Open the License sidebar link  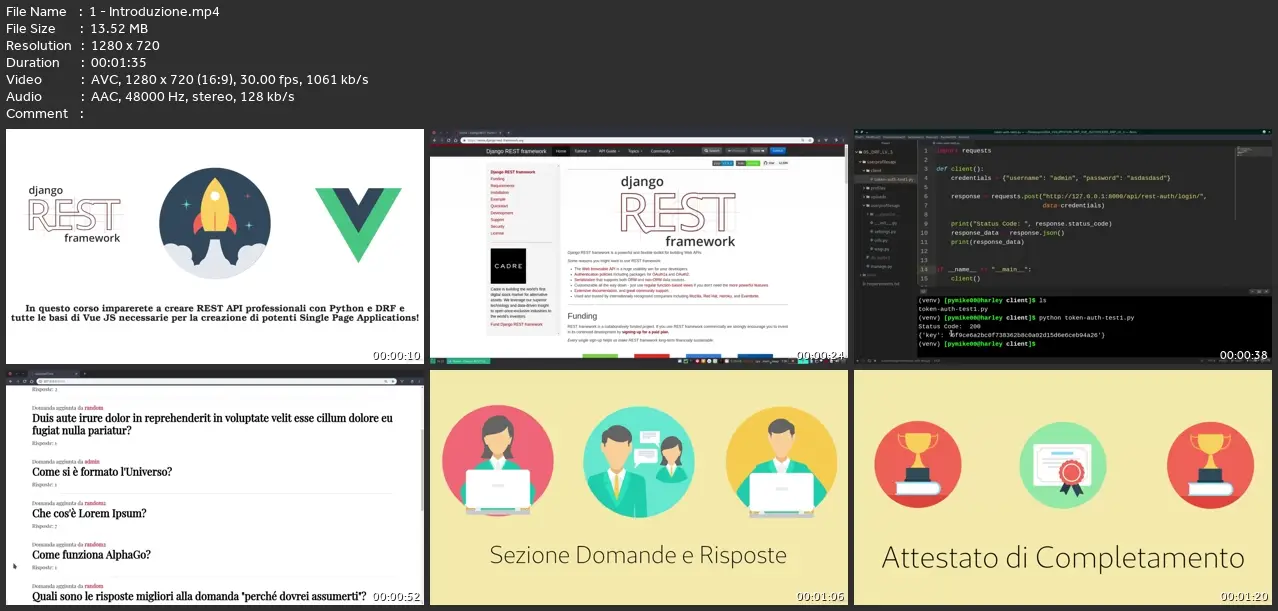click(497, 233)
